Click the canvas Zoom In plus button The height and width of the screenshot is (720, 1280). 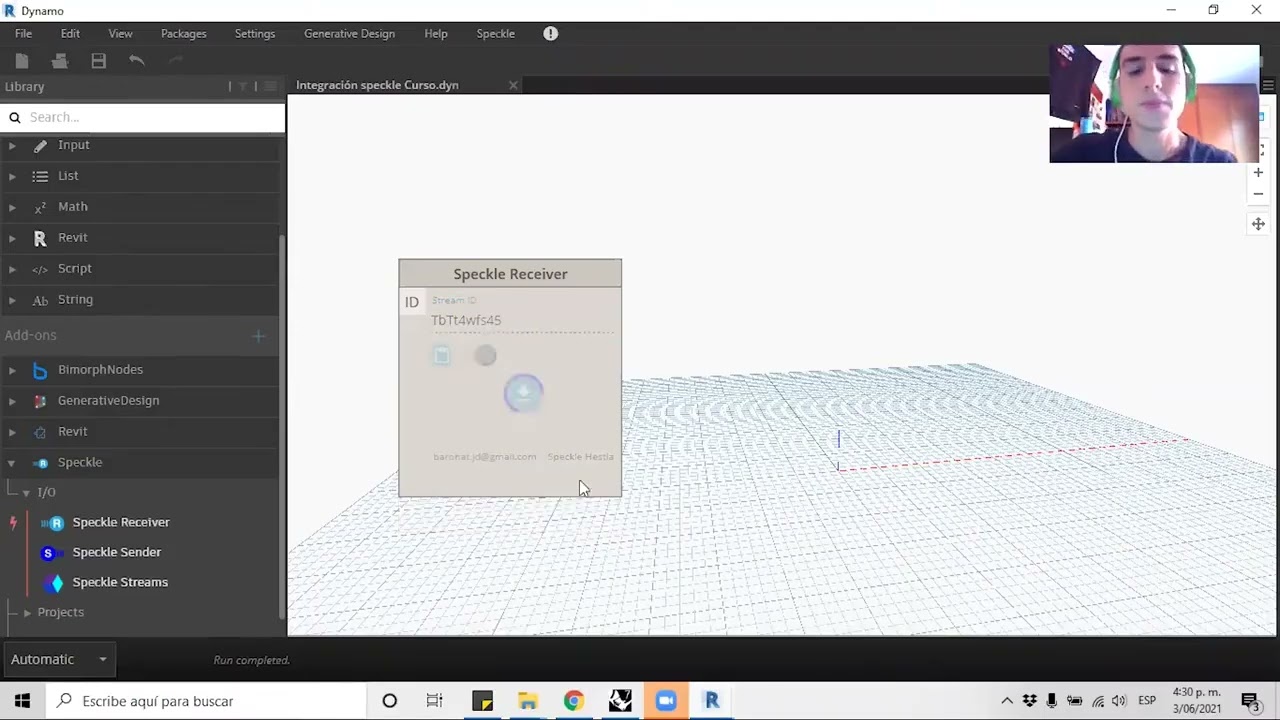(1258, 172)
